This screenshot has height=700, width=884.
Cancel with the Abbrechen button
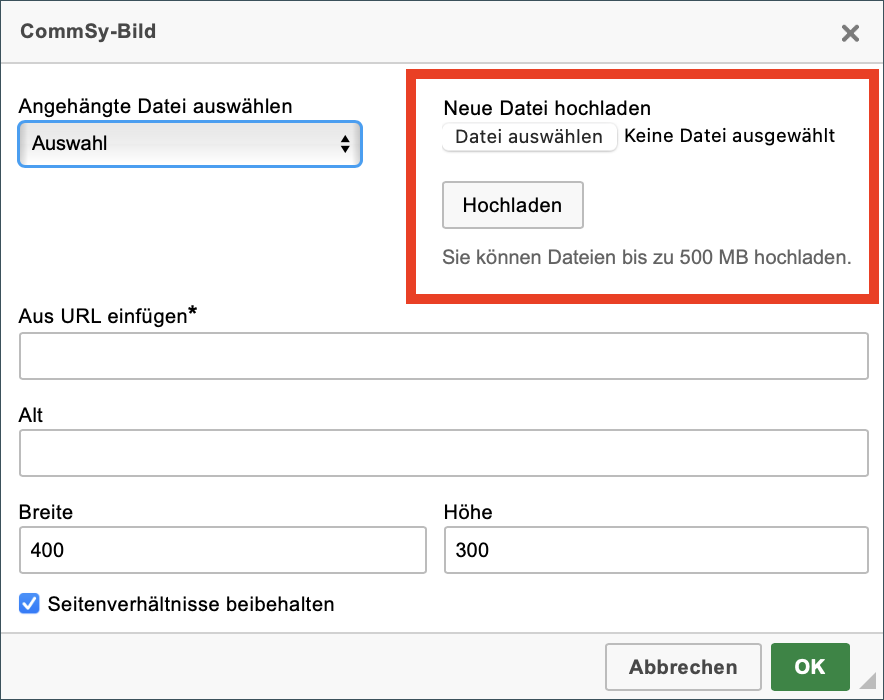(x=683, y=667)
